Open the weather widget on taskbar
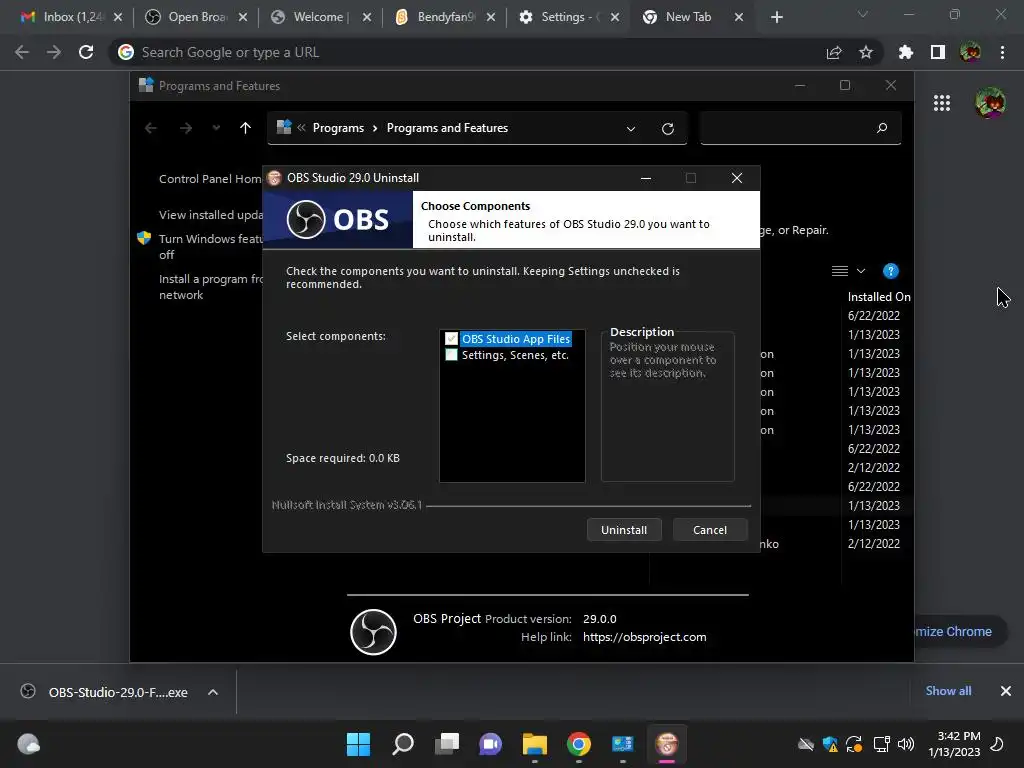 coord(28,744)
